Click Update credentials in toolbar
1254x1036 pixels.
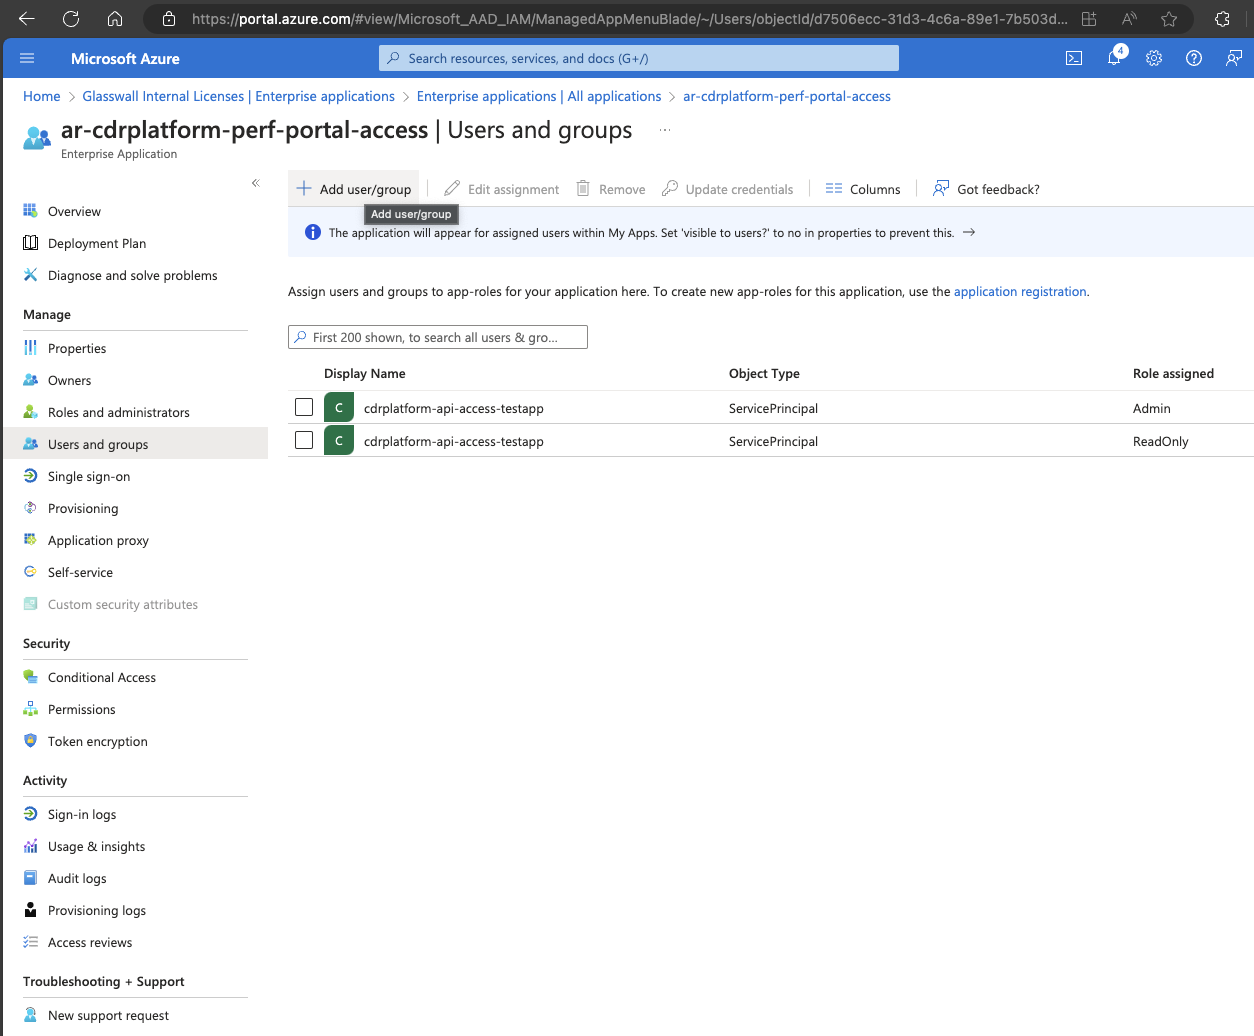pos(728,189)
